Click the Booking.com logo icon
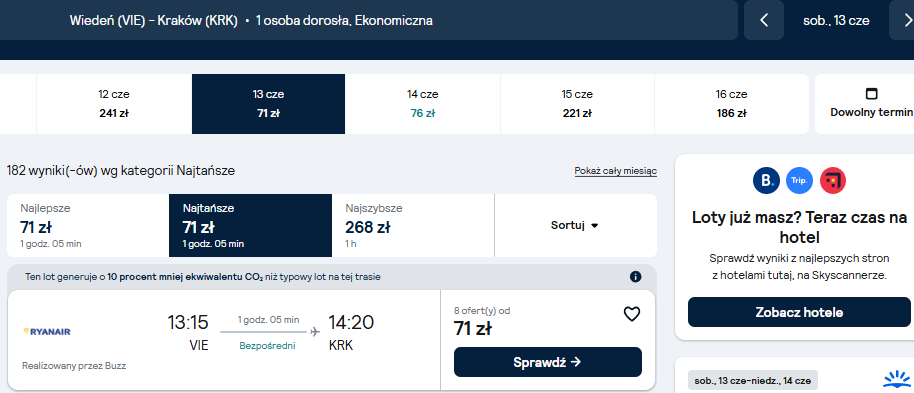This screenshot has height=393, width=914. coord(766,181)
